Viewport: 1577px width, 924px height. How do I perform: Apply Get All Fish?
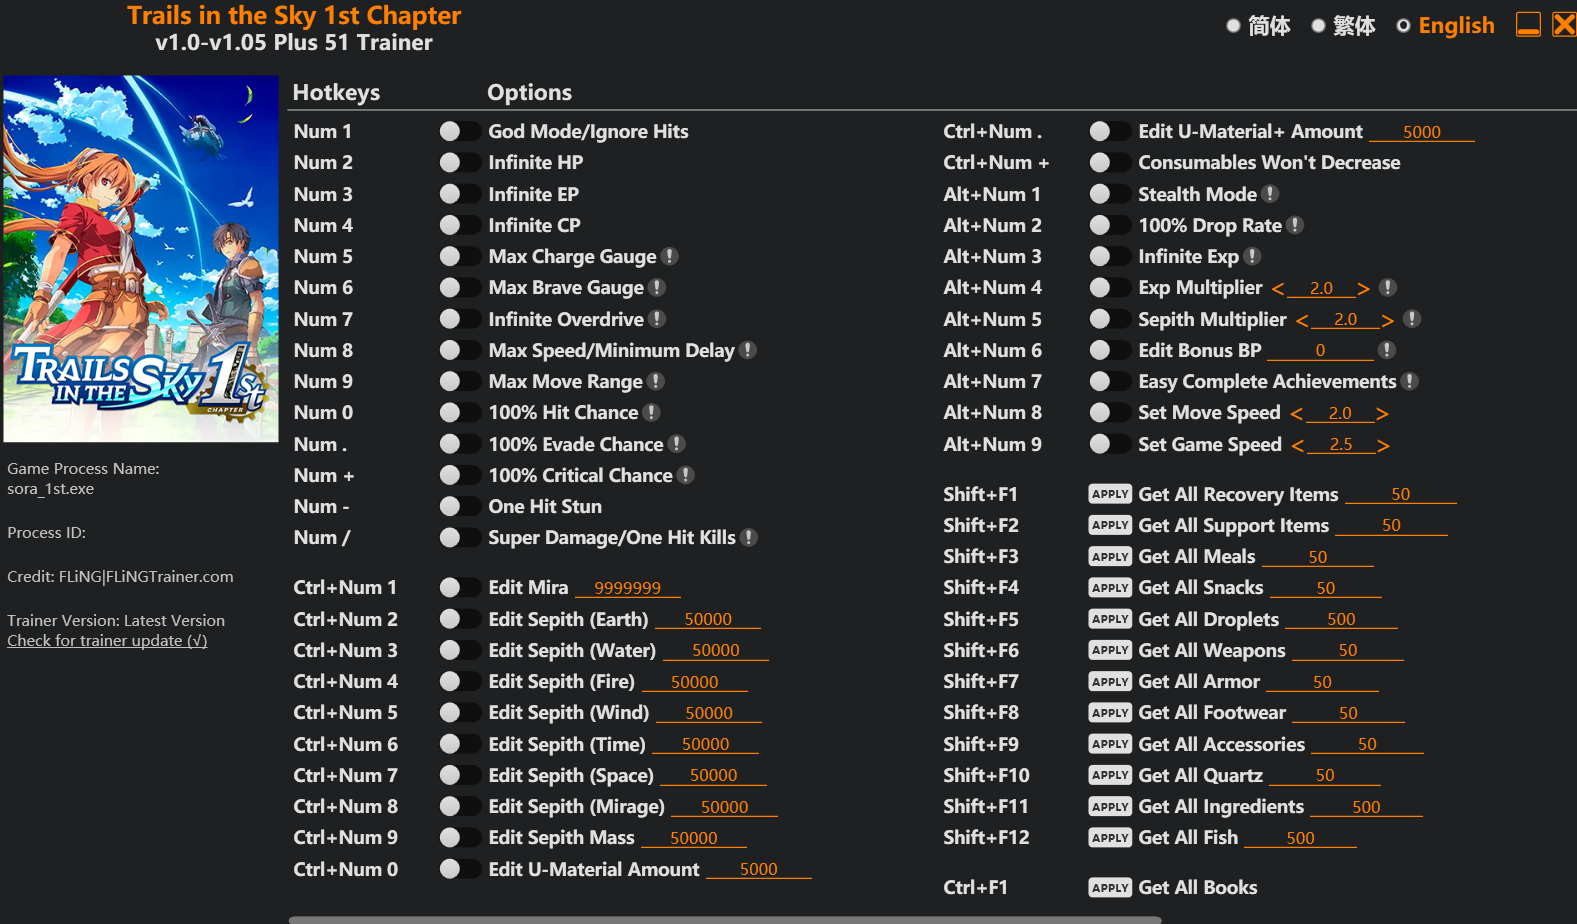click(1110, 837)
